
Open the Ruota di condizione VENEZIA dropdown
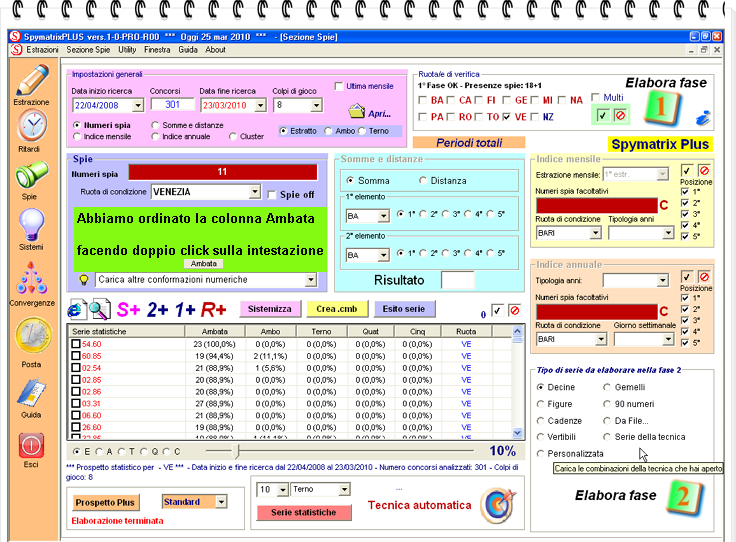pos(254,192)
